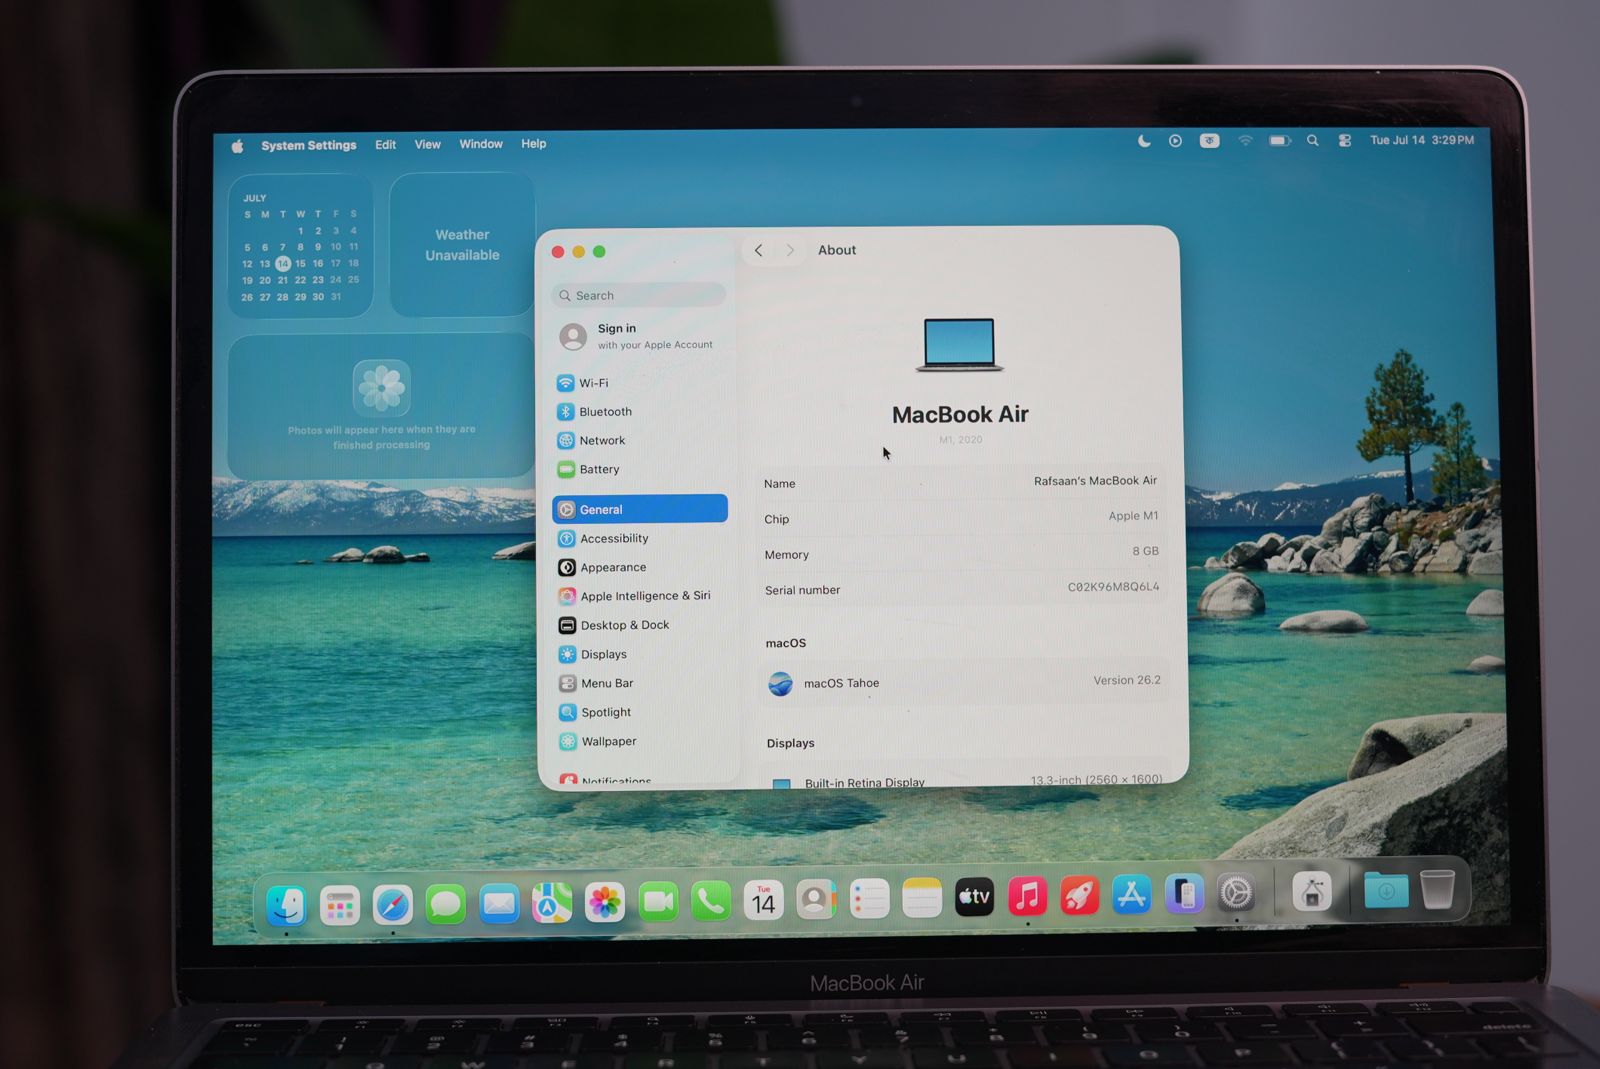This screenshot has height=1069, width=1600.
Task: Click the macOS Tahoe row
Action: click(x=963, y=683)
